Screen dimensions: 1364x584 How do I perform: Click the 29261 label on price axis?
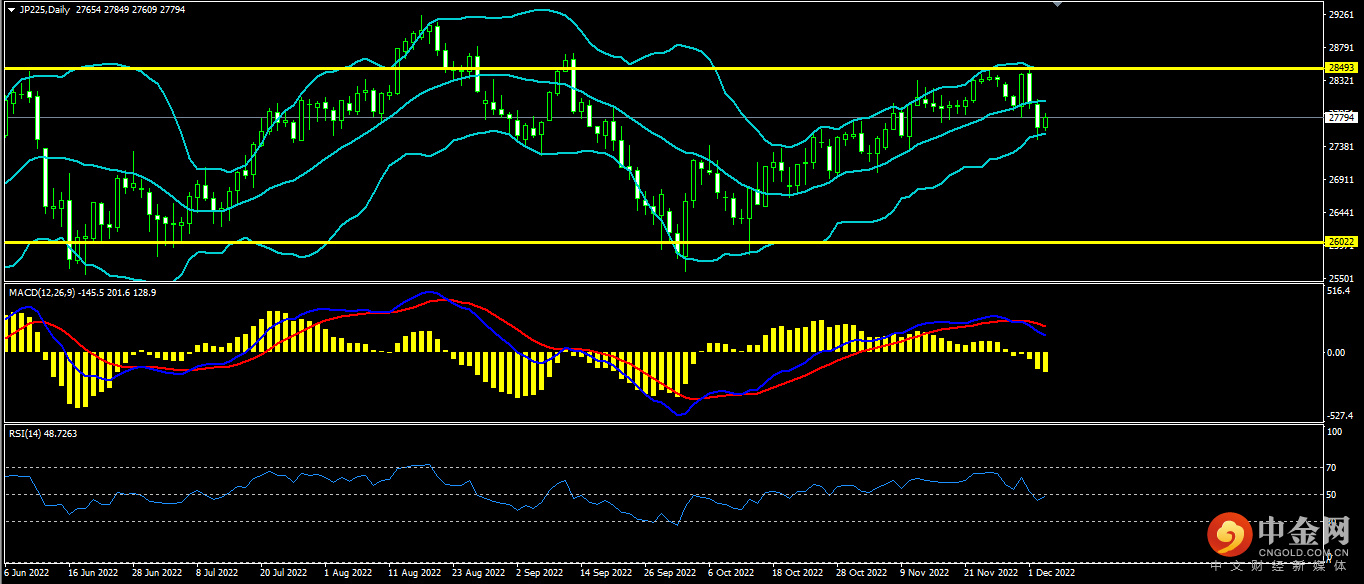1339,15
